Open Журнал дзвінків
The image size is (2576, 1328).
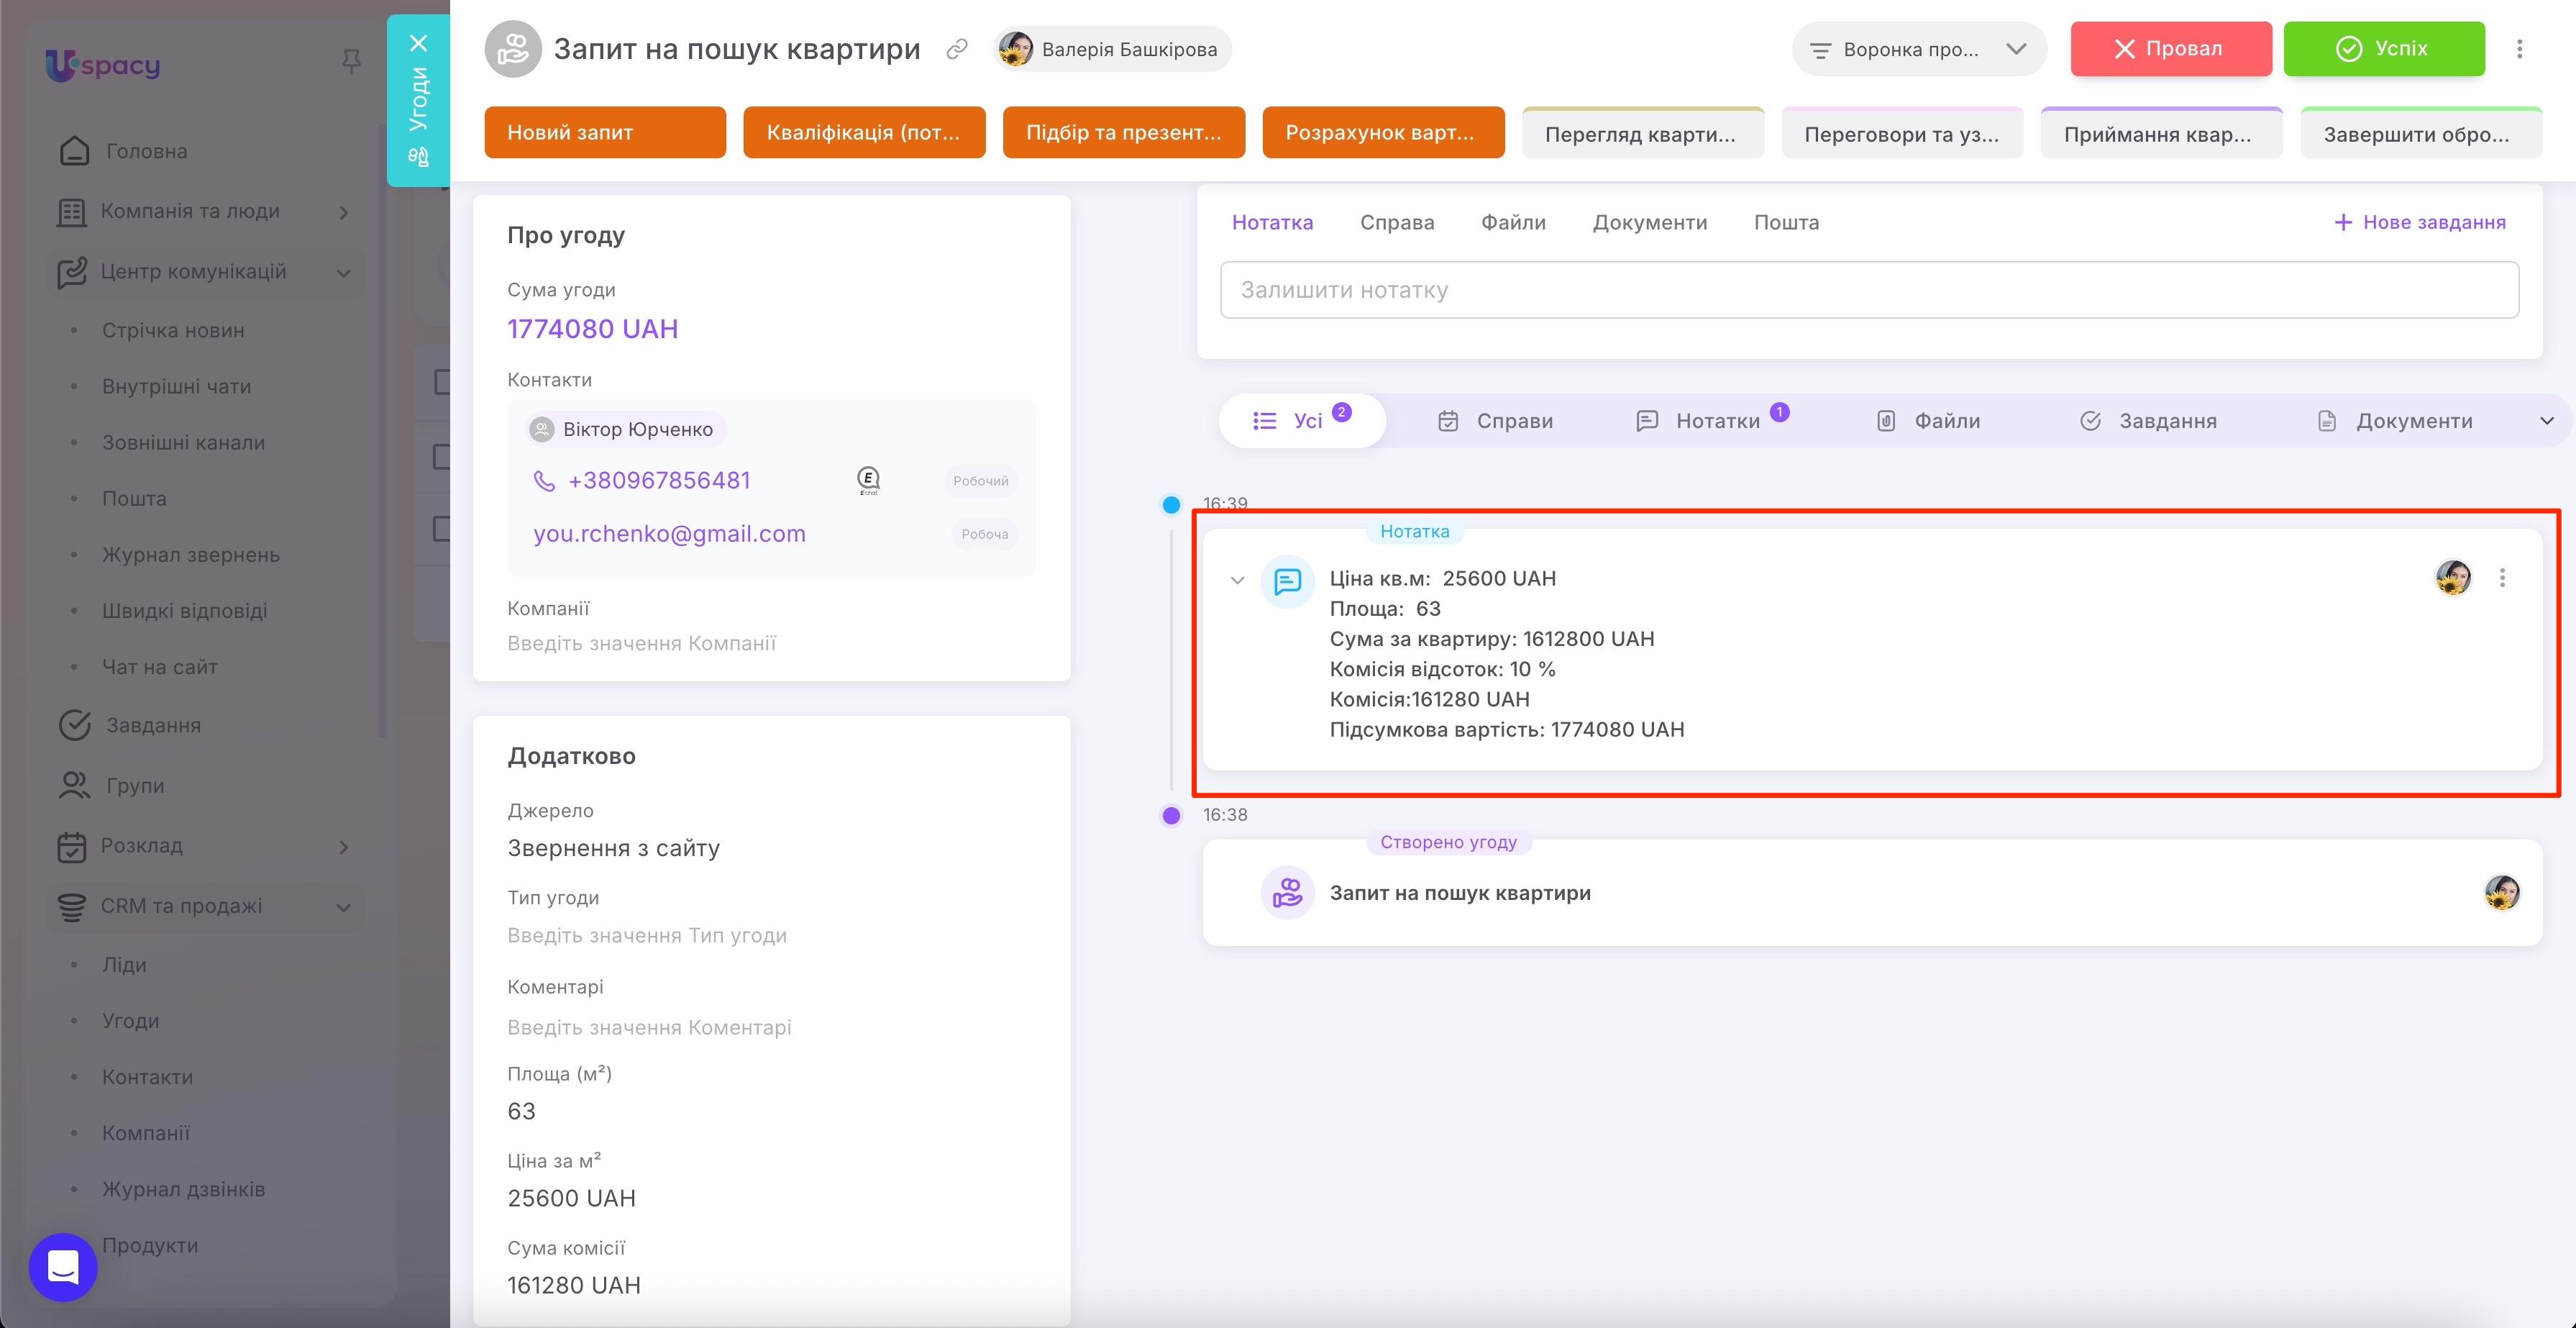click(183, 1189)
